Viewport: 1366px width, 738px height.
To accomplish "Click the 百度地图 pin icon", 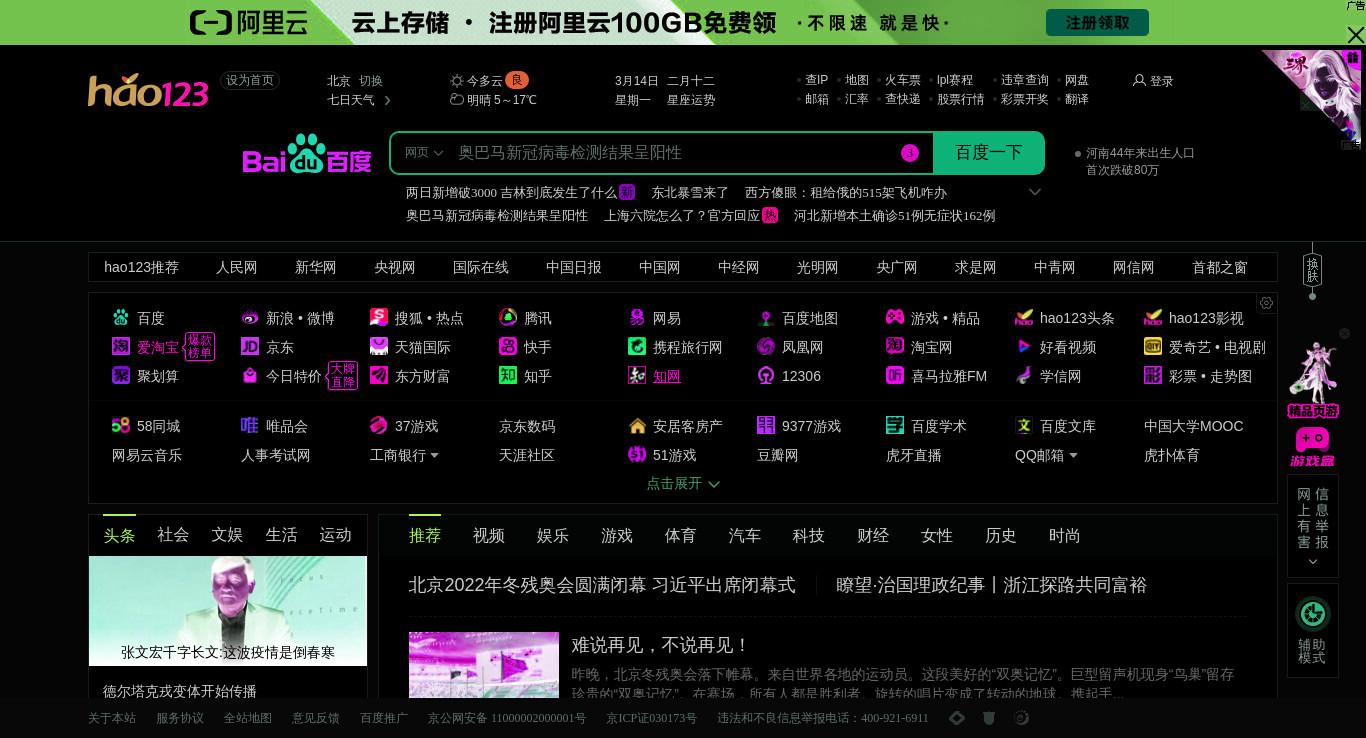I will (766, 318).
